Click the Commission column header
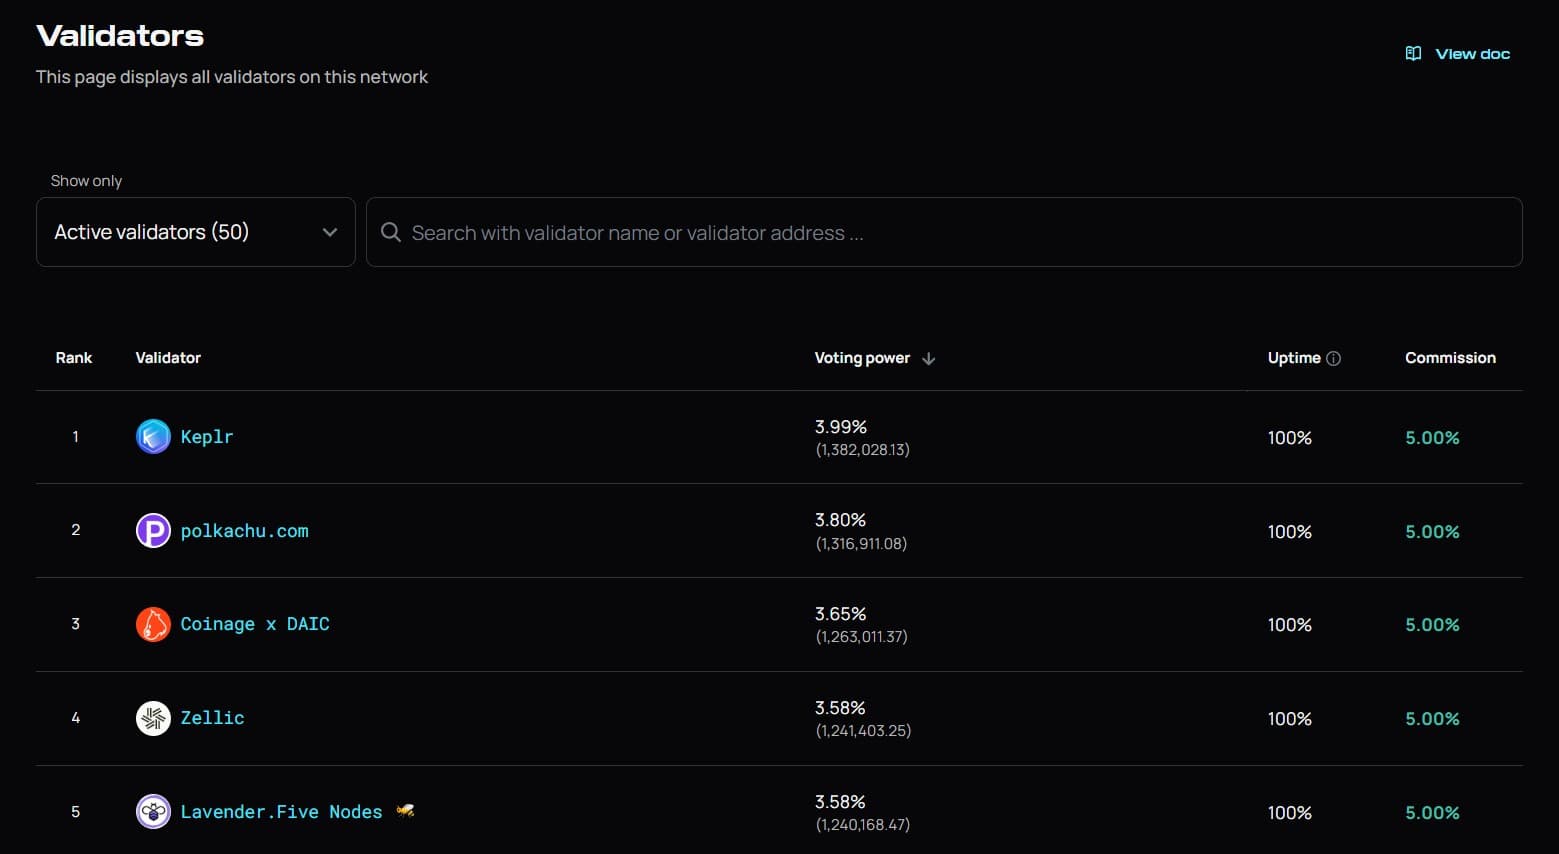The width and height of the screenshot is (1559, 854). (x=1450, y=358)
